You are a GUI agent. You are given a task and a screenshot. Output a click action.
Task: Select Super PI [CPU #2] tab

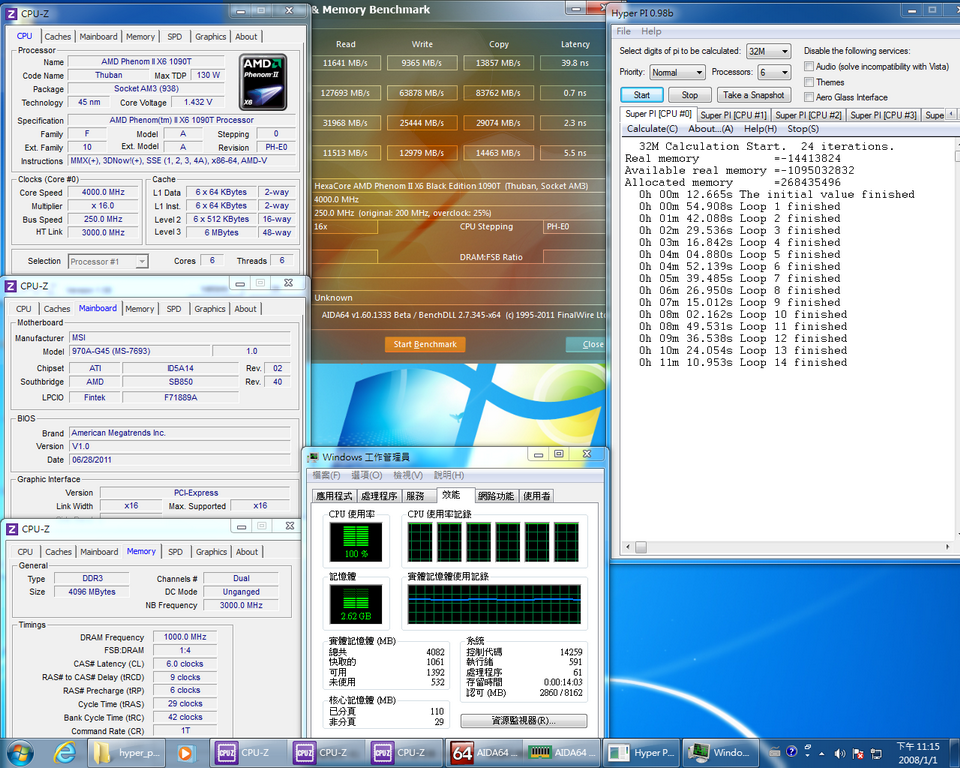[808, 115]
